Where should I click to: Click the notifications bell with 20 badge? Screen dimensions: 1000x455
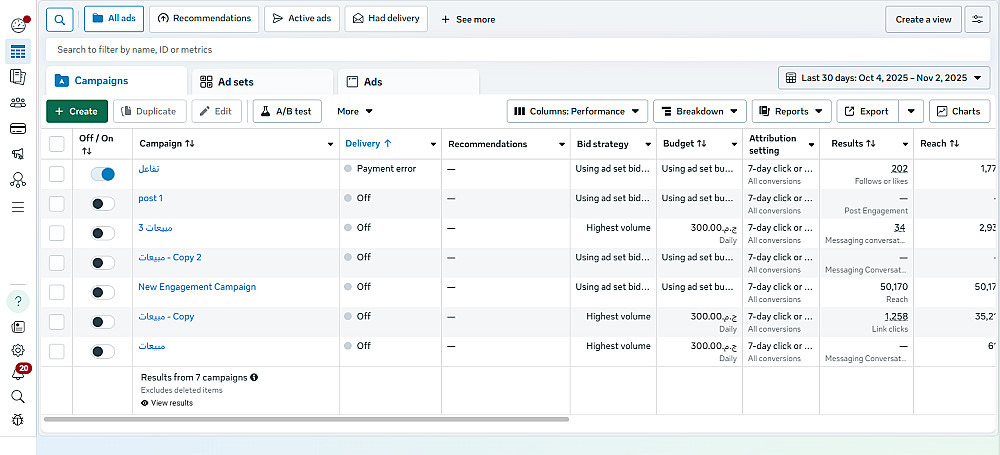pos(18,373)
